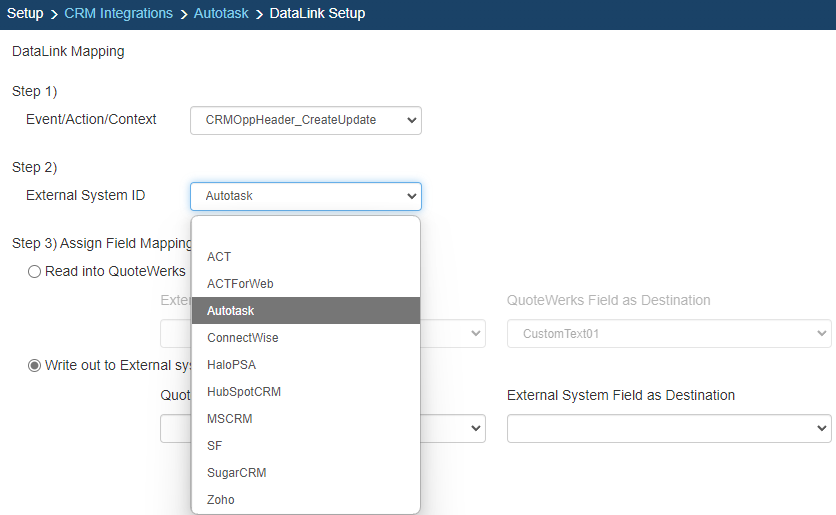
Task: Select the Write out to External system radio
Action: pyautogui.click(x=35, y=365)
